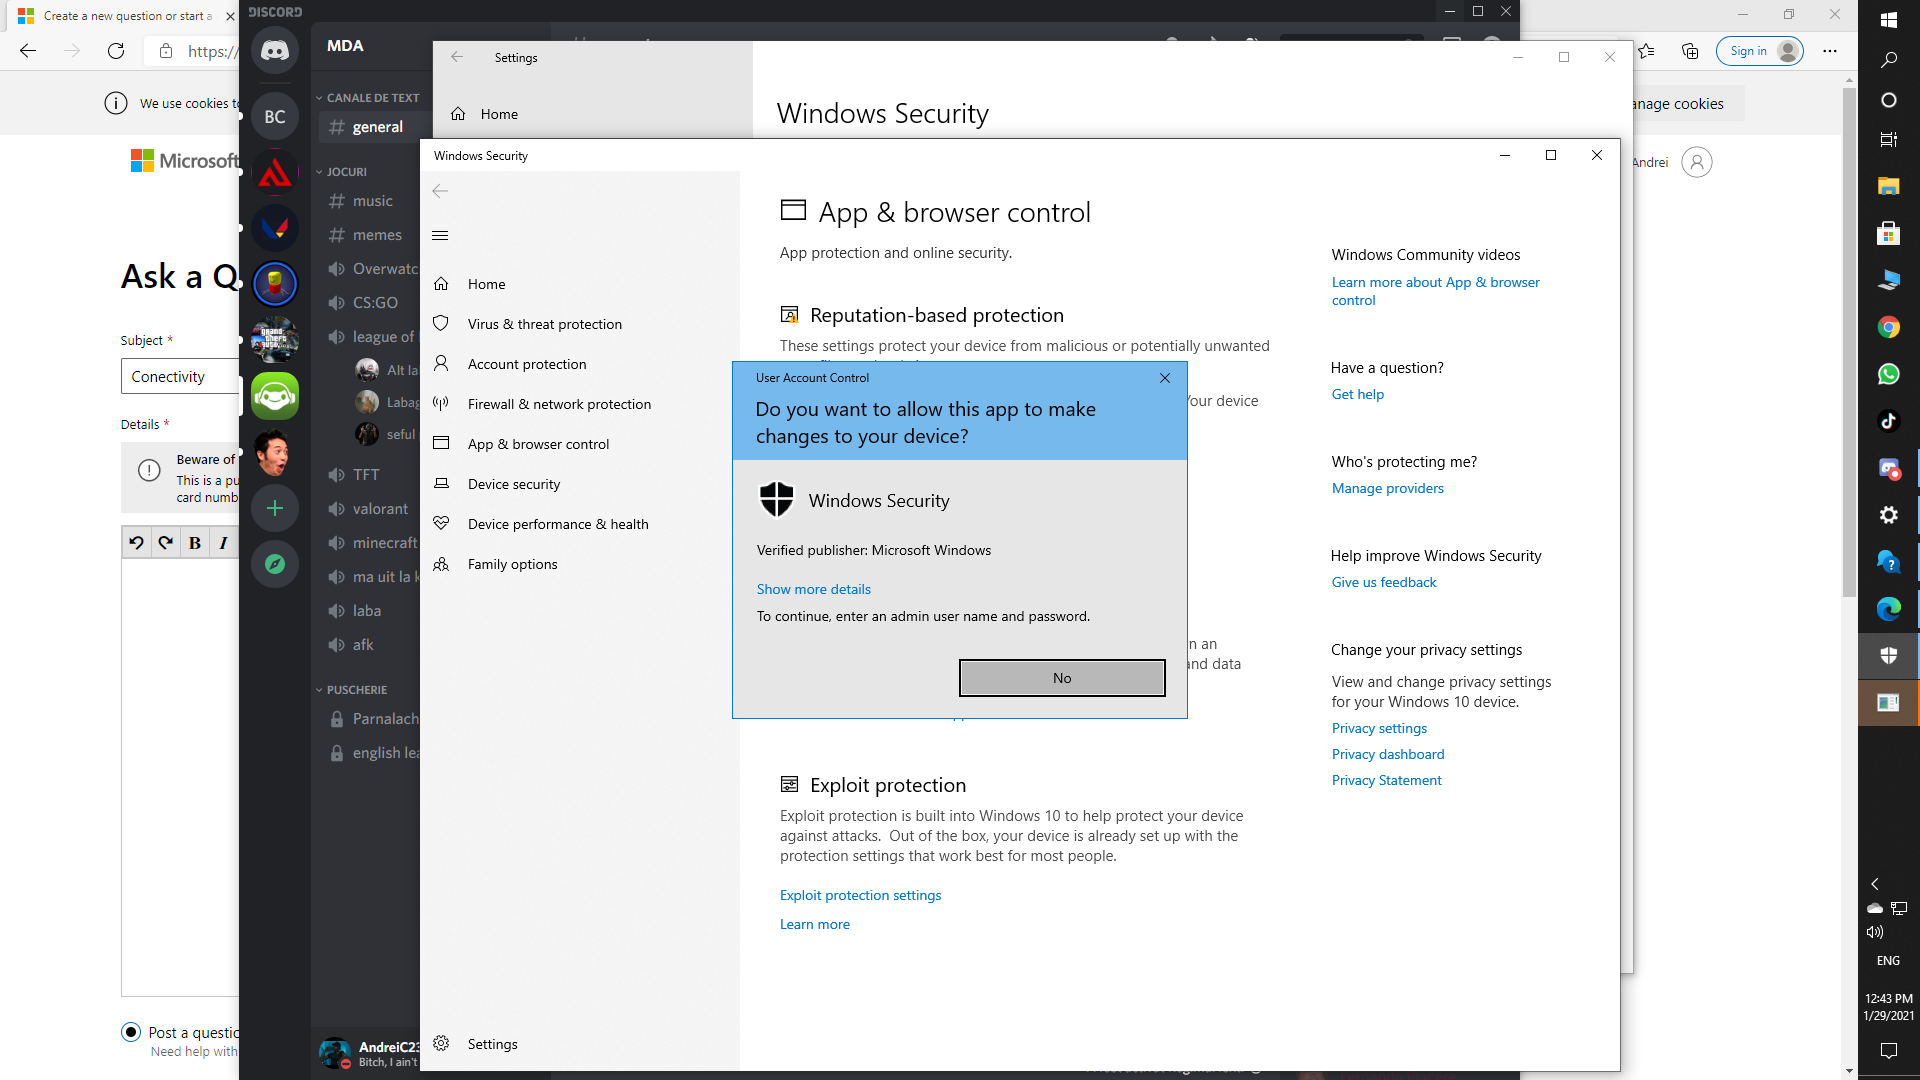Go back in Settings window
The height and width of the screenshot is (1080, 1920).
(x=457, y=57)
